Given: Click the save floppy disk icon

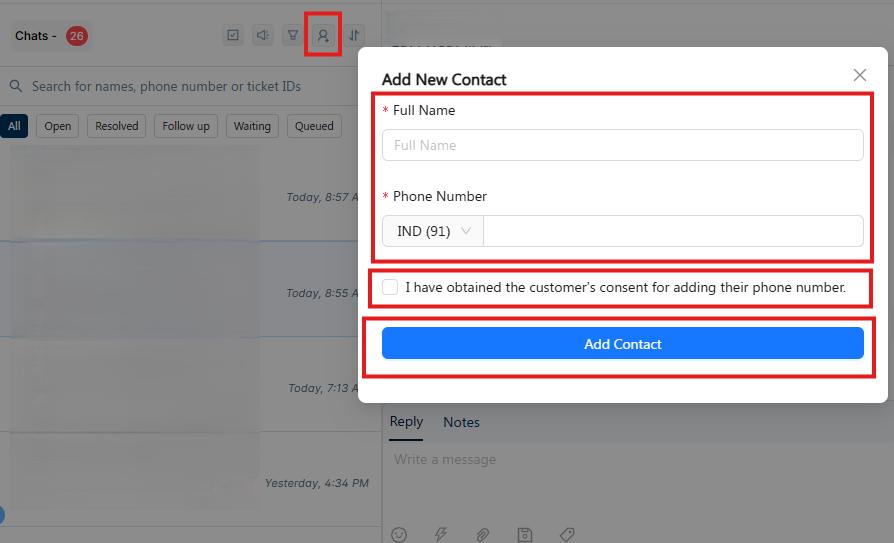Looking at the screenshot, I should coord(524,535).
